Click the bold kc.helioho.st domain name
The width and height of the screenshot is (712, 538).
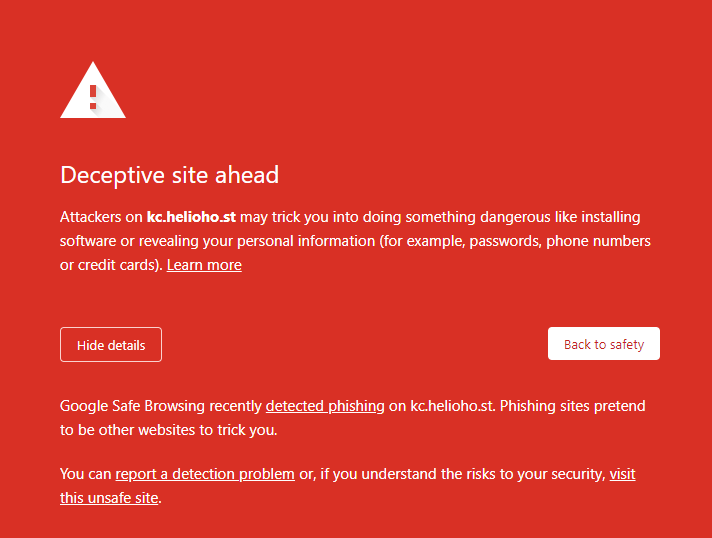pyautogui.click(x=192, y=217)
